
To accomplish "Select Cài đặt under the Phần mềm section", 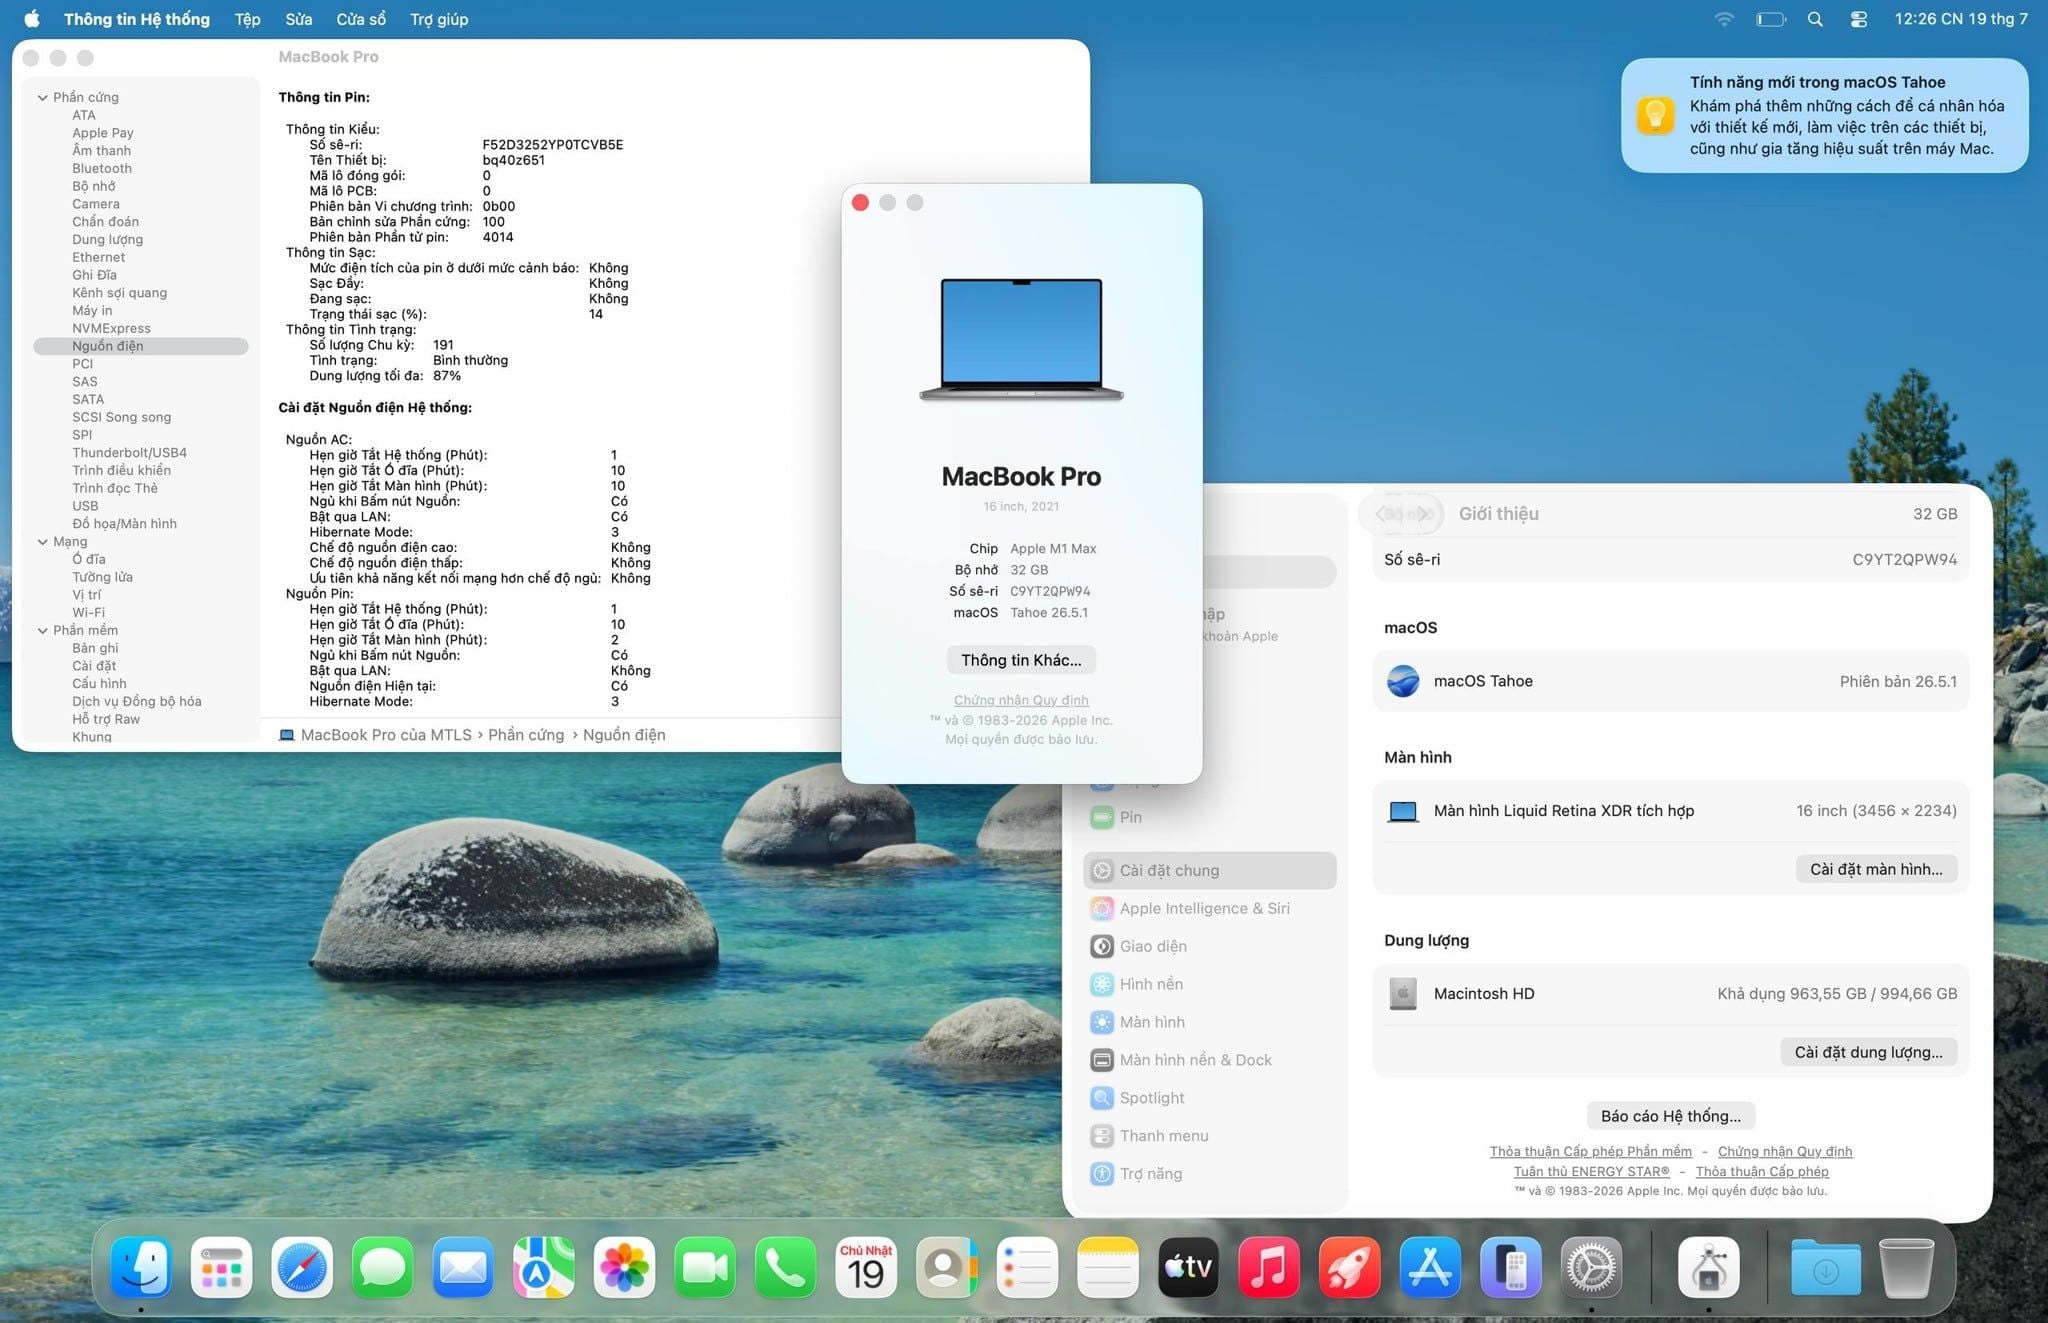I will tap(94, 665).
